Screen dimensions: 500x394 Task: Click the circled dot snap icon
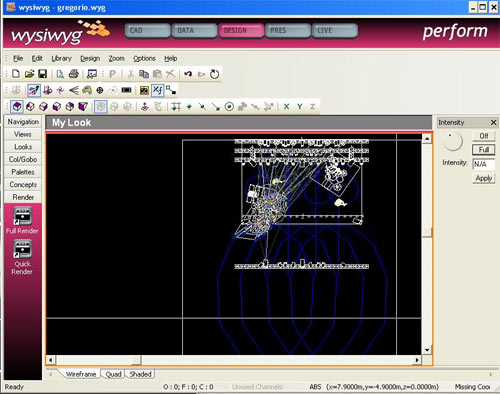tap(229, 107)
